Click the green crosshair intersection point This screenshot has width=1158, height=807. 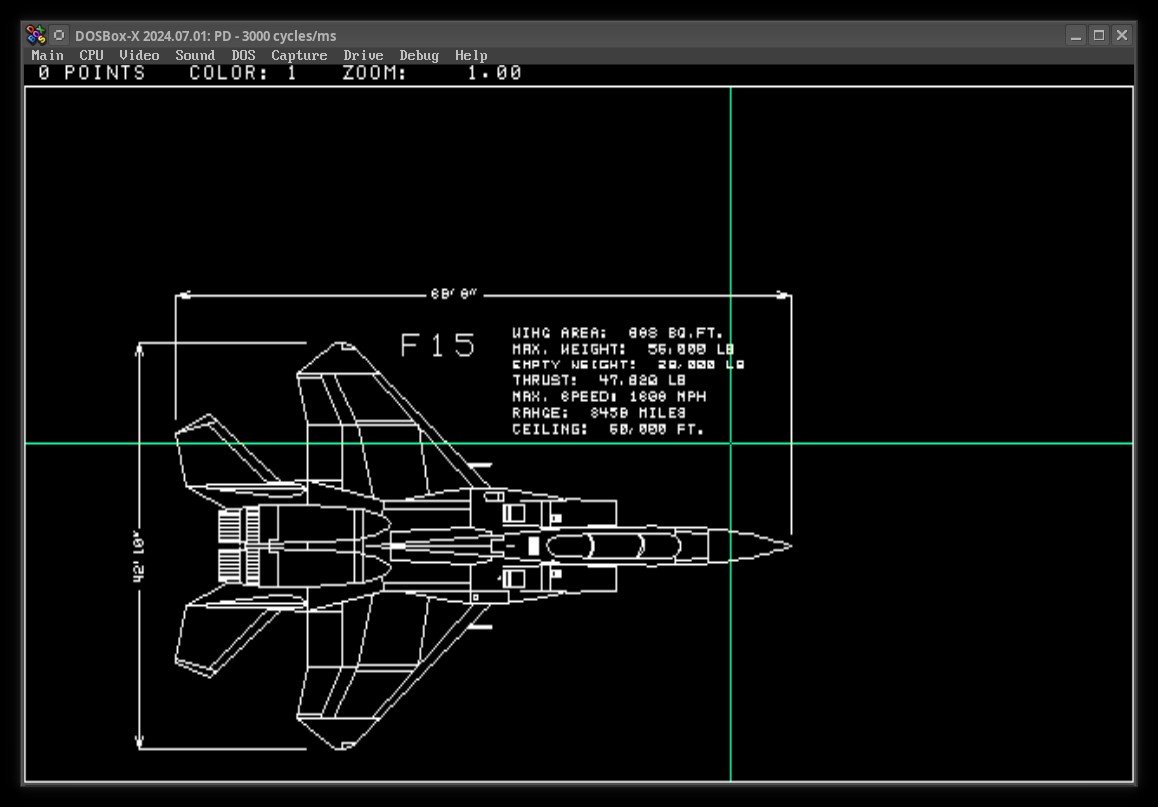coord(731,443)
